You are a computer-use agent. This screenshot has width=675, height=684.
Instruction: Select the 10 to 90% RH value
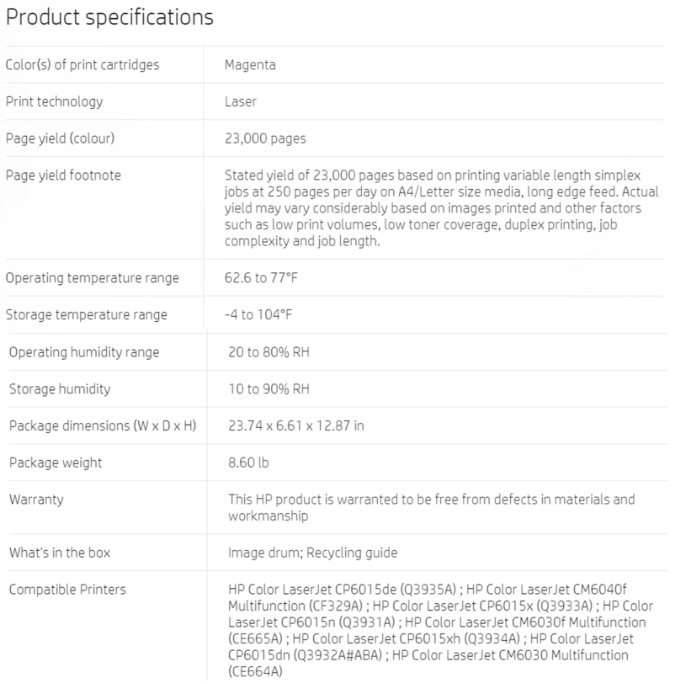click(269, 389)
